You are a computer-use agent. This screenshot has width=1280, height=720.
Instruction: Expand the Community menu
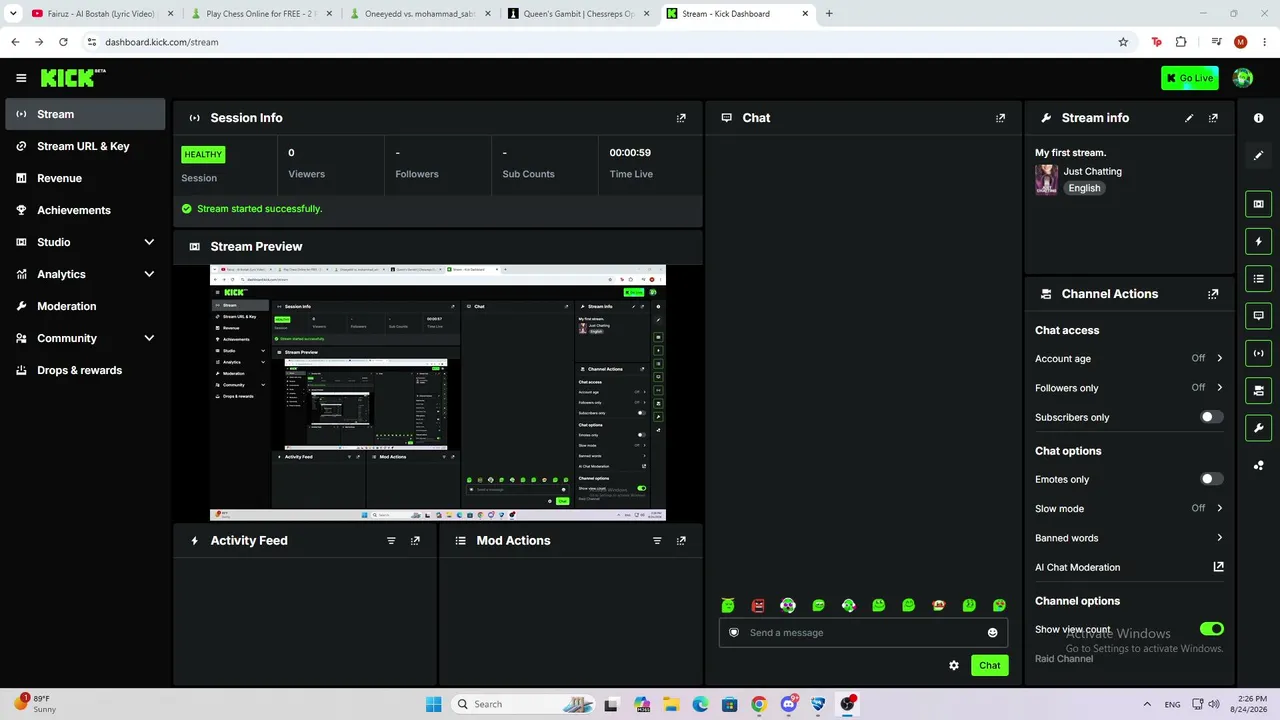tap(85, 338)
